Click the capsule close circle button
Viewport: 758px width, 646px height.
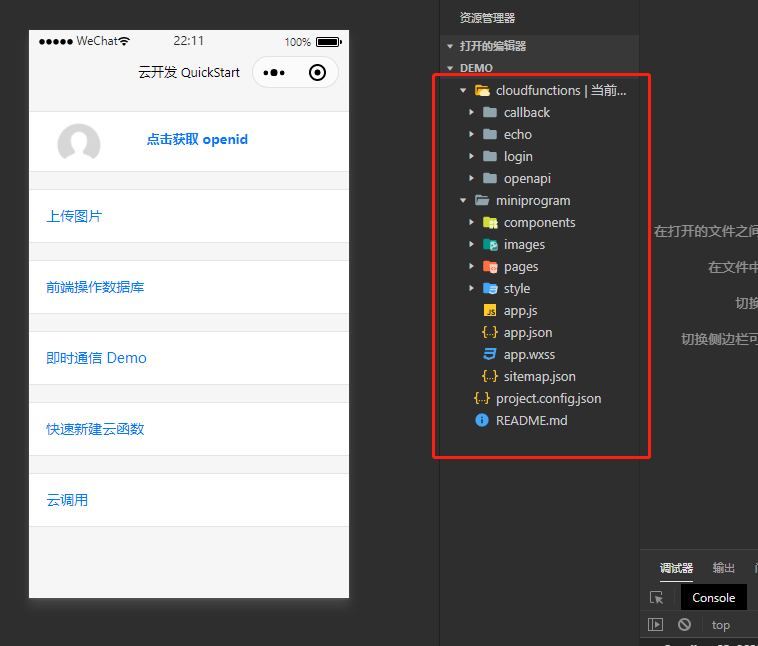point(317,73)
